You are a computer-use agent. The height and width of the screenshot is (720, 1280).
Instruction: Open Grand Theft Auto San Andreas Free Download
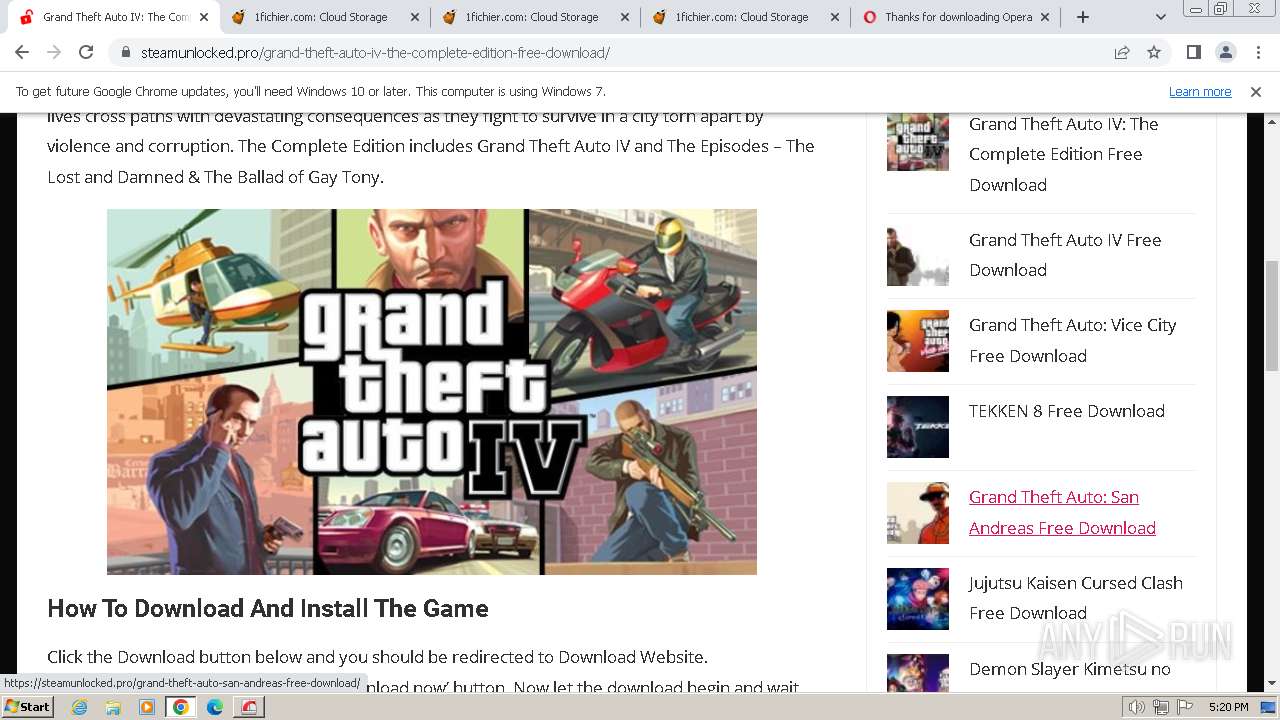(x=1062, y=512)
